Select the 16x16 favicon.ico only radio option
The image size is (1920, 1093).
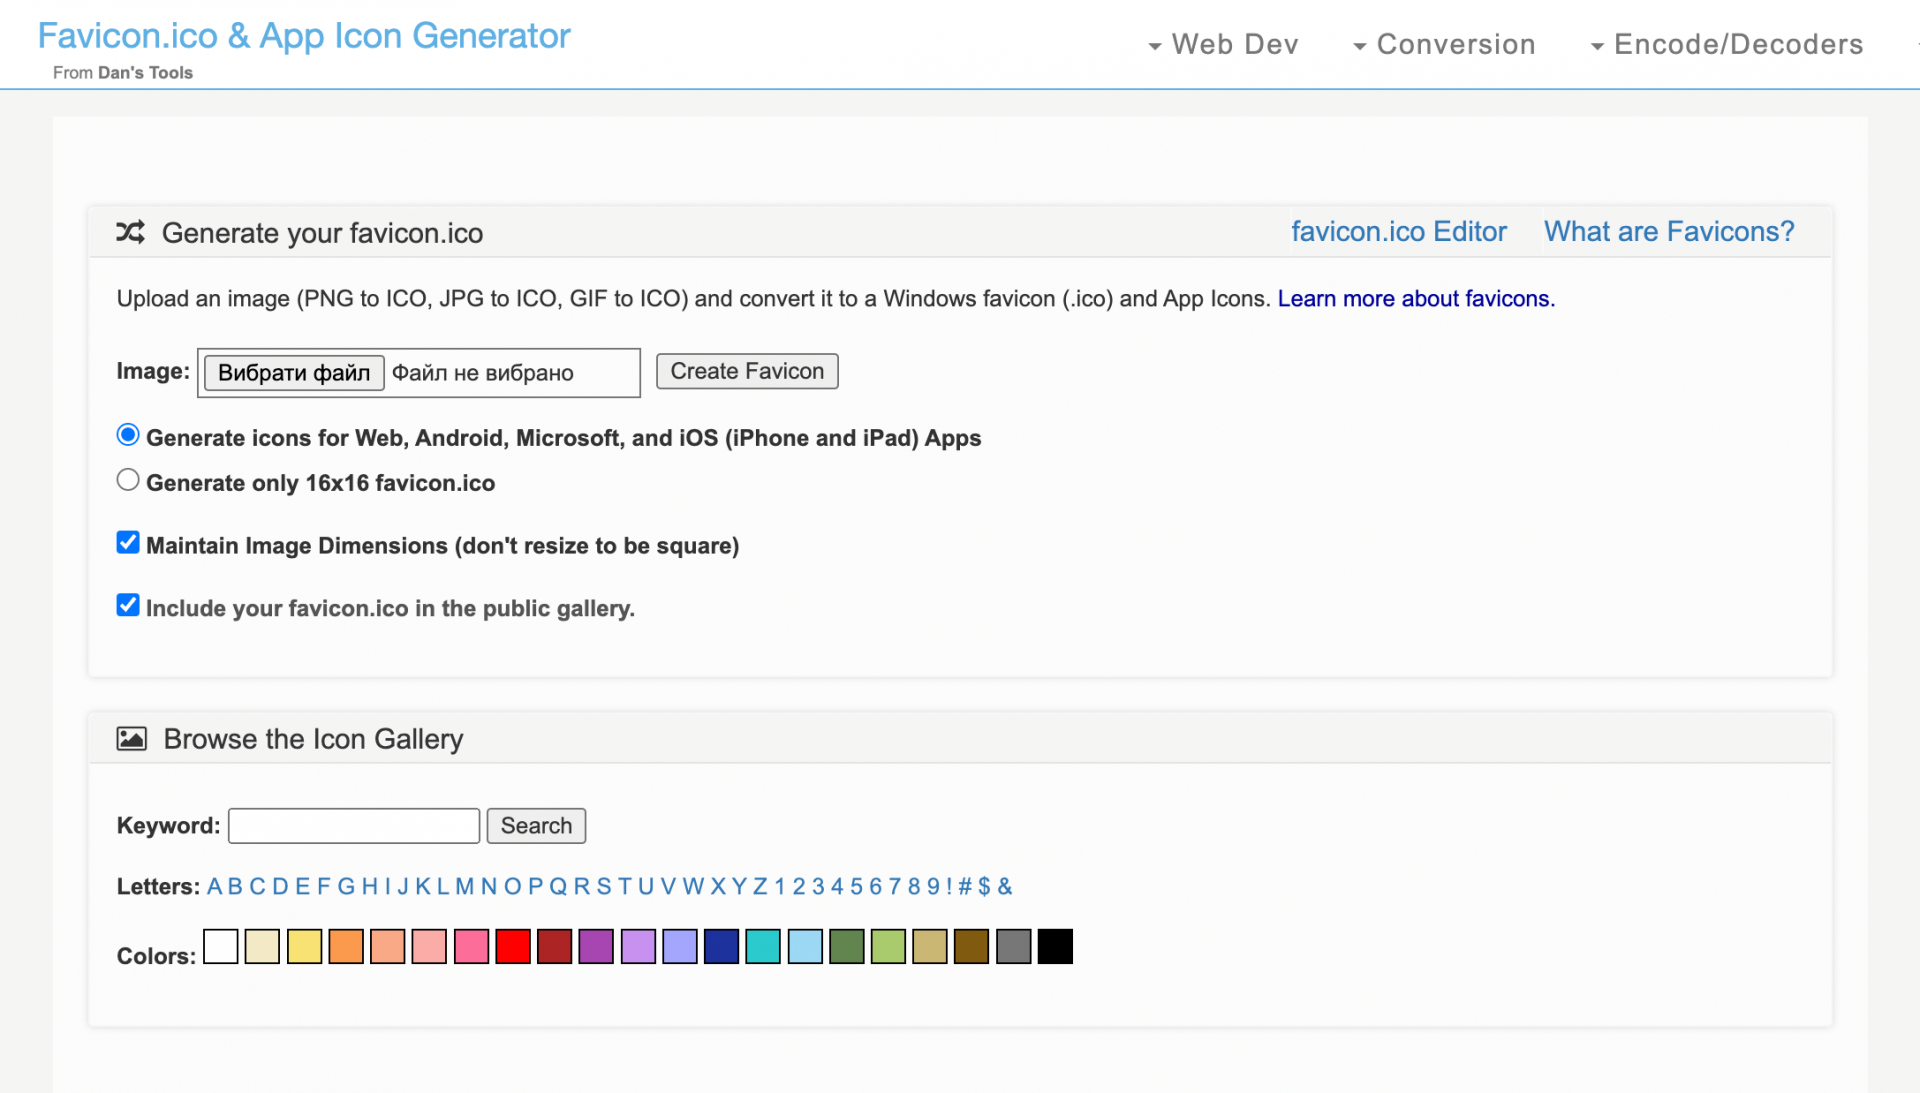point(128,480)
